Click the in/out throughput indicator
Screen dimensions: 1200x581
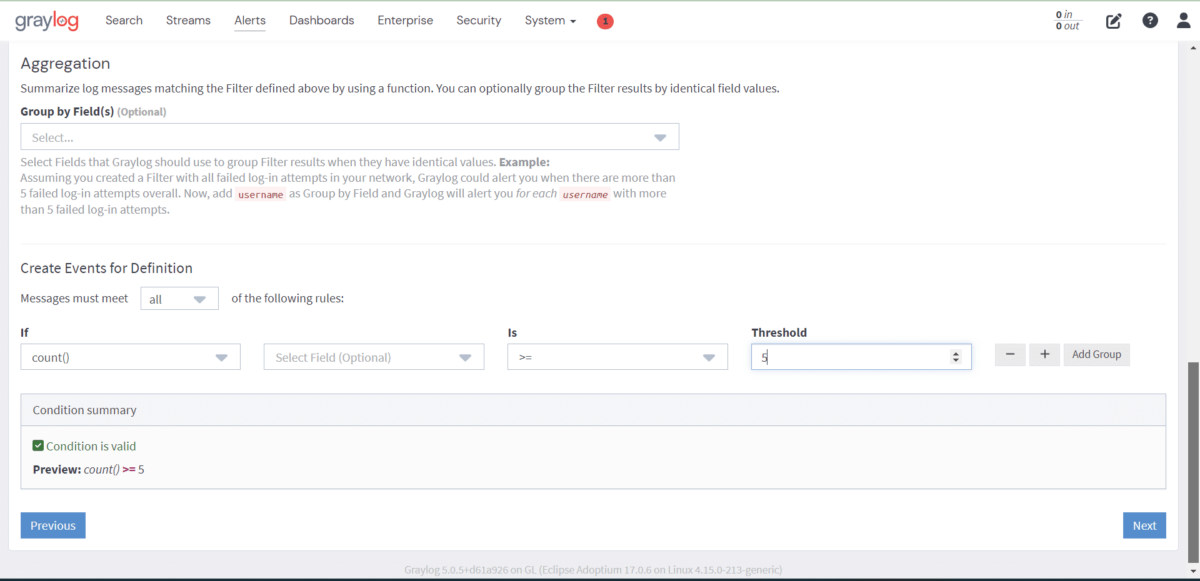click(x=1066, y=20)
